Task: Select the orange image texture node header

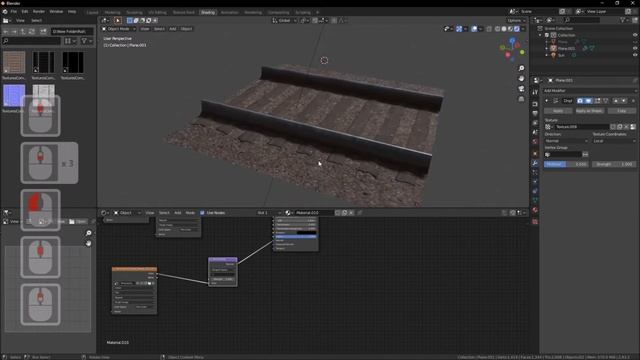Action: click(x=134, y=269)
